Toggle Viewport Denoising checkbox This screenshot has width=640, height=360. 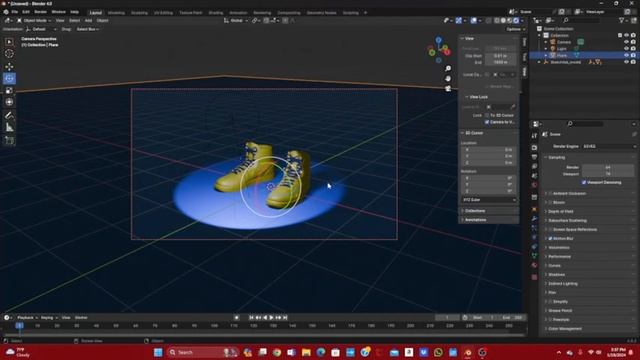click(584, 182)
